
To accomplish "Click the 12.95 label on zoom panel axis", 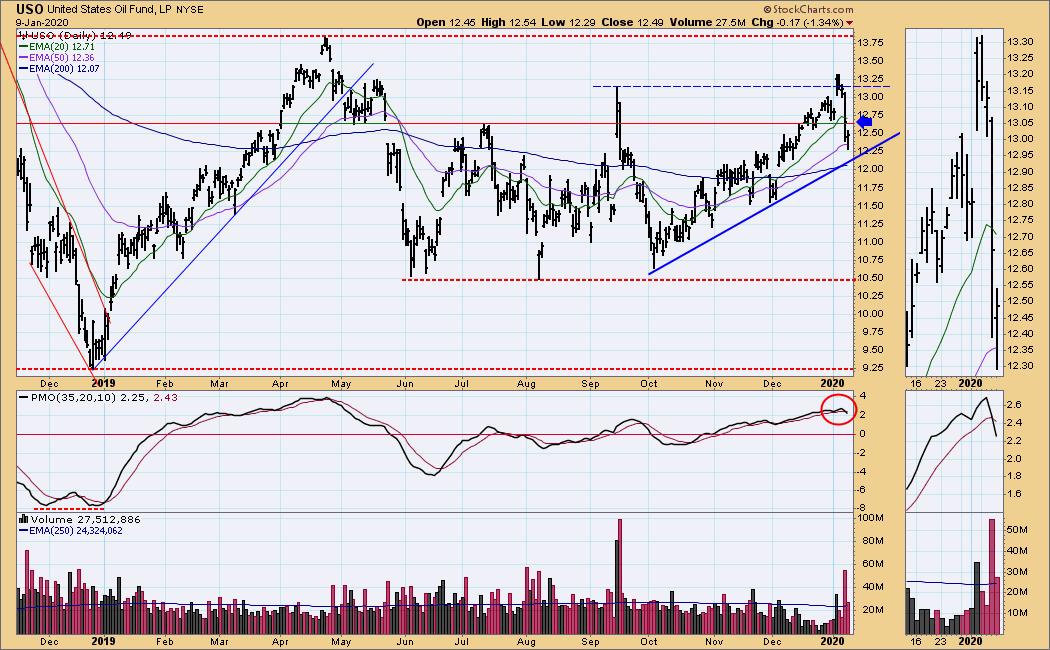I will tap(1019, 155).
